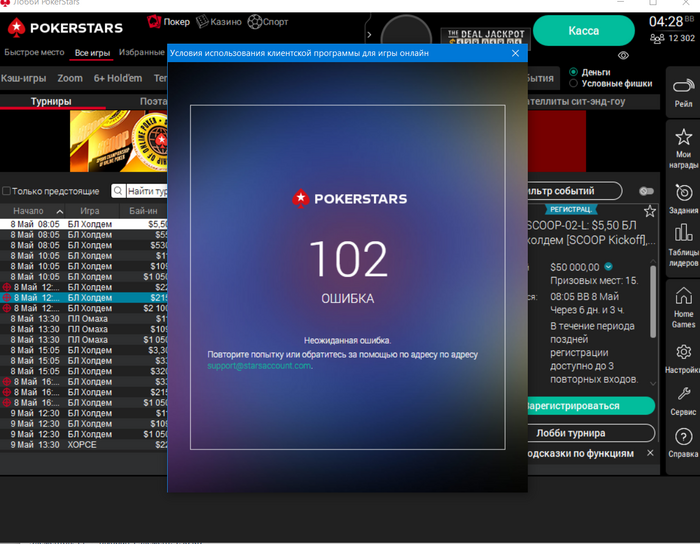Close the terms of use error dialog
700x544 pixels.
515,53
